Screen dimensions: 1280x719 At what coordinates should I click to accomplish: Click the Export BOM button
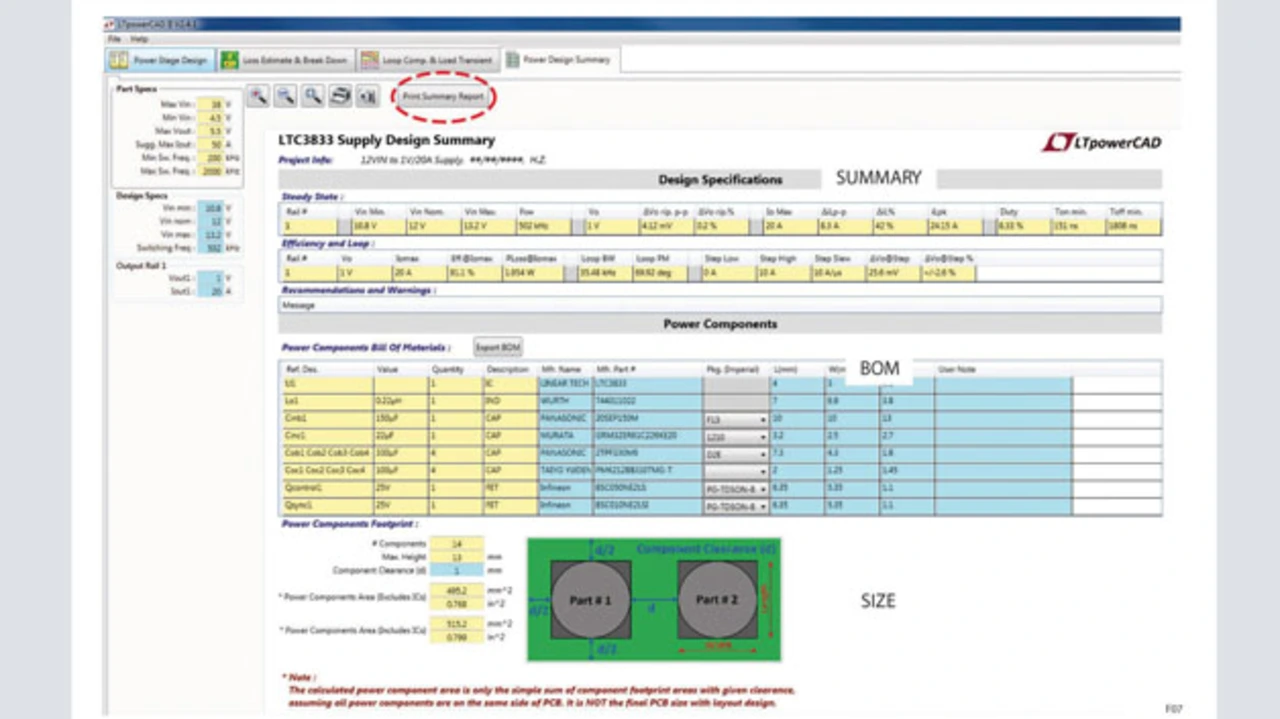pyautogui.click(x=497, y=347)
